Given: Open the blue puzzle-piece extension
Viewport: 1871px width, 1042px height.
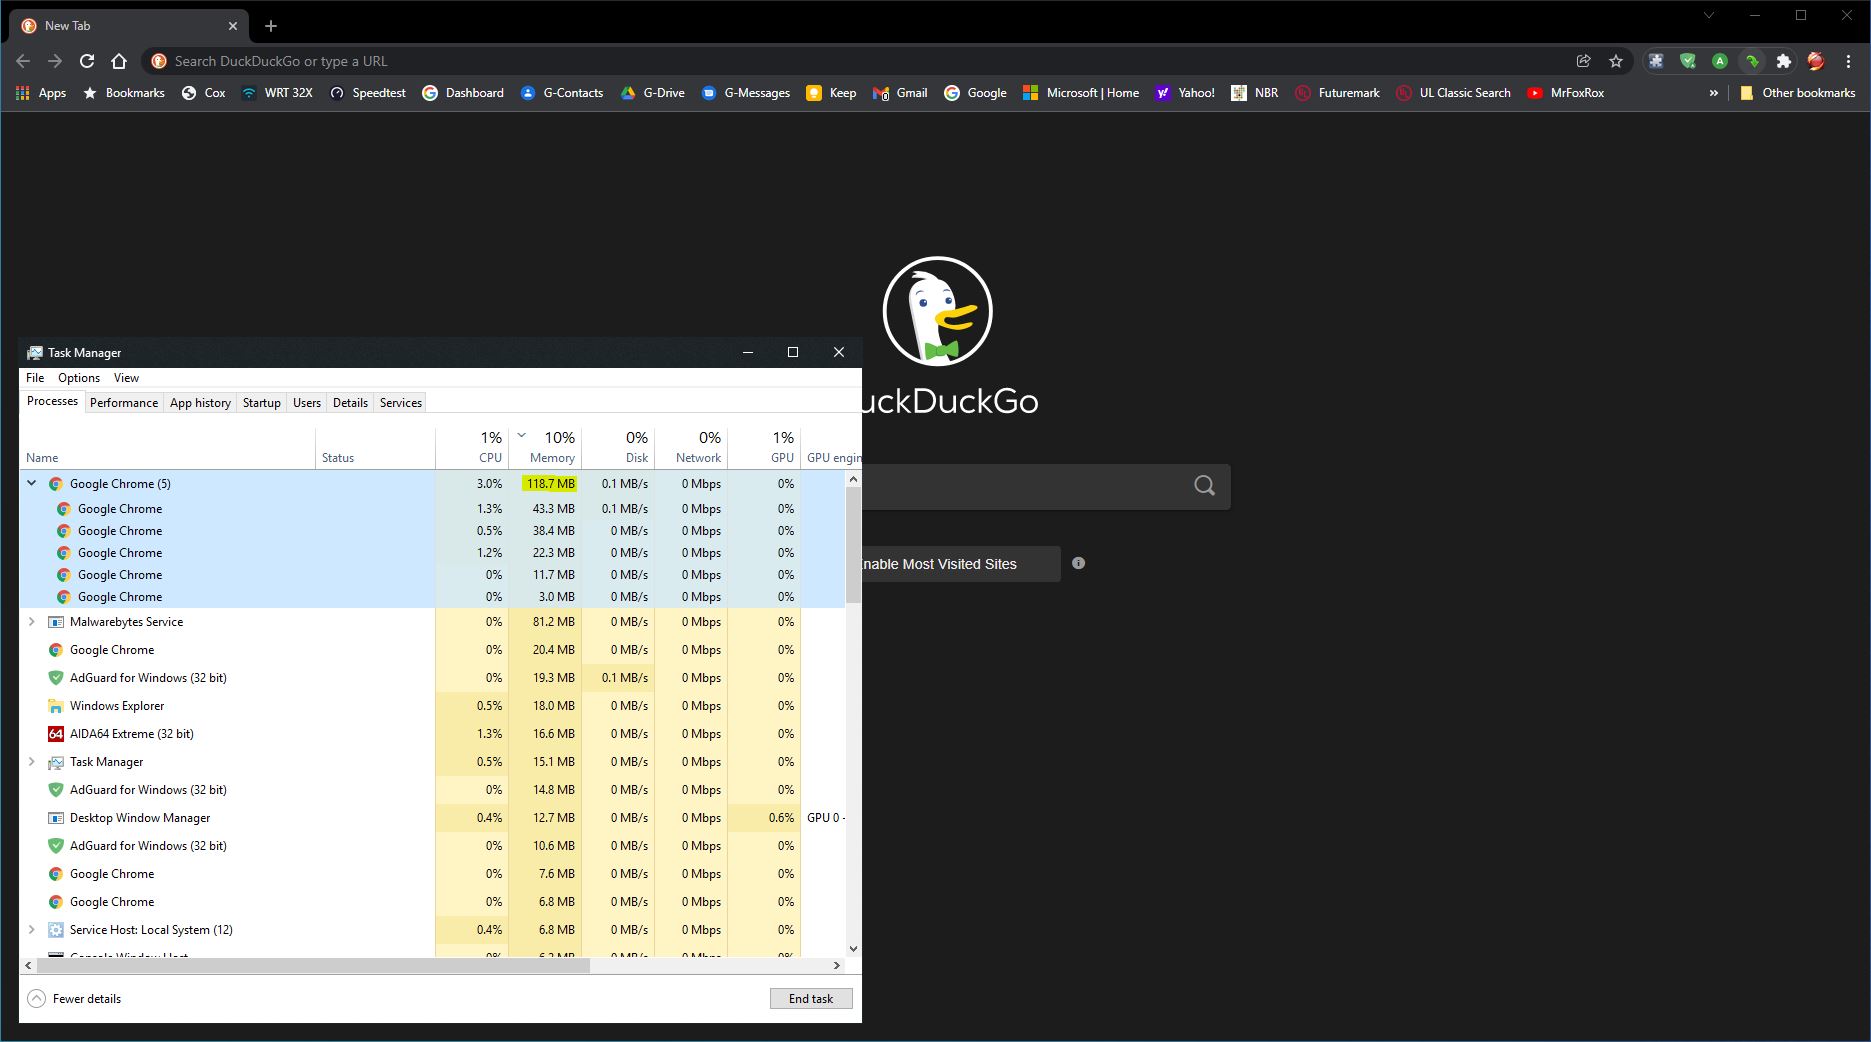Looking at the screenshot, I should (1656, 61).
